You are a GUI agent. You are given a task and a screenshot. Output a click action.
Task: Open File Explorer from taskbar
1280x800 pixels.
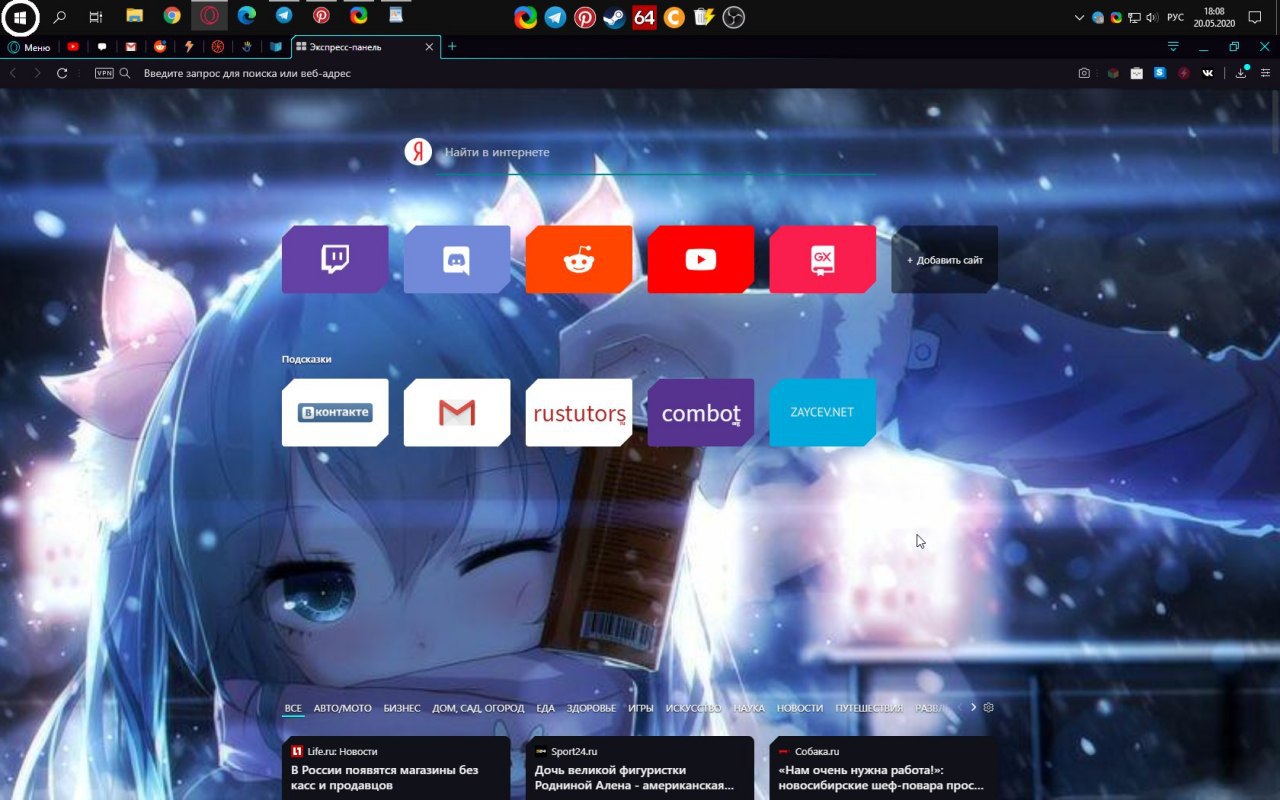tap(134, 16)
